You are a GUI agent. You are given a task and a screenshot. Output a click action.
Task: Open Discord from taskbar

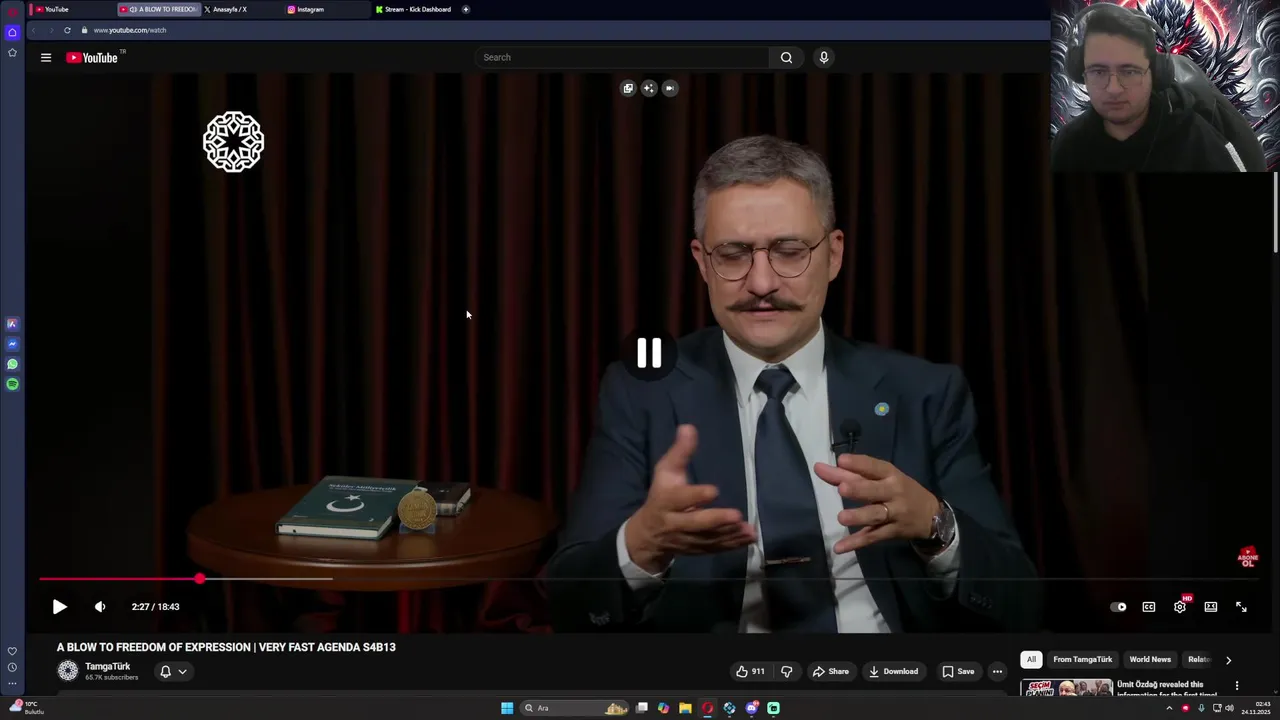(752, 708)
